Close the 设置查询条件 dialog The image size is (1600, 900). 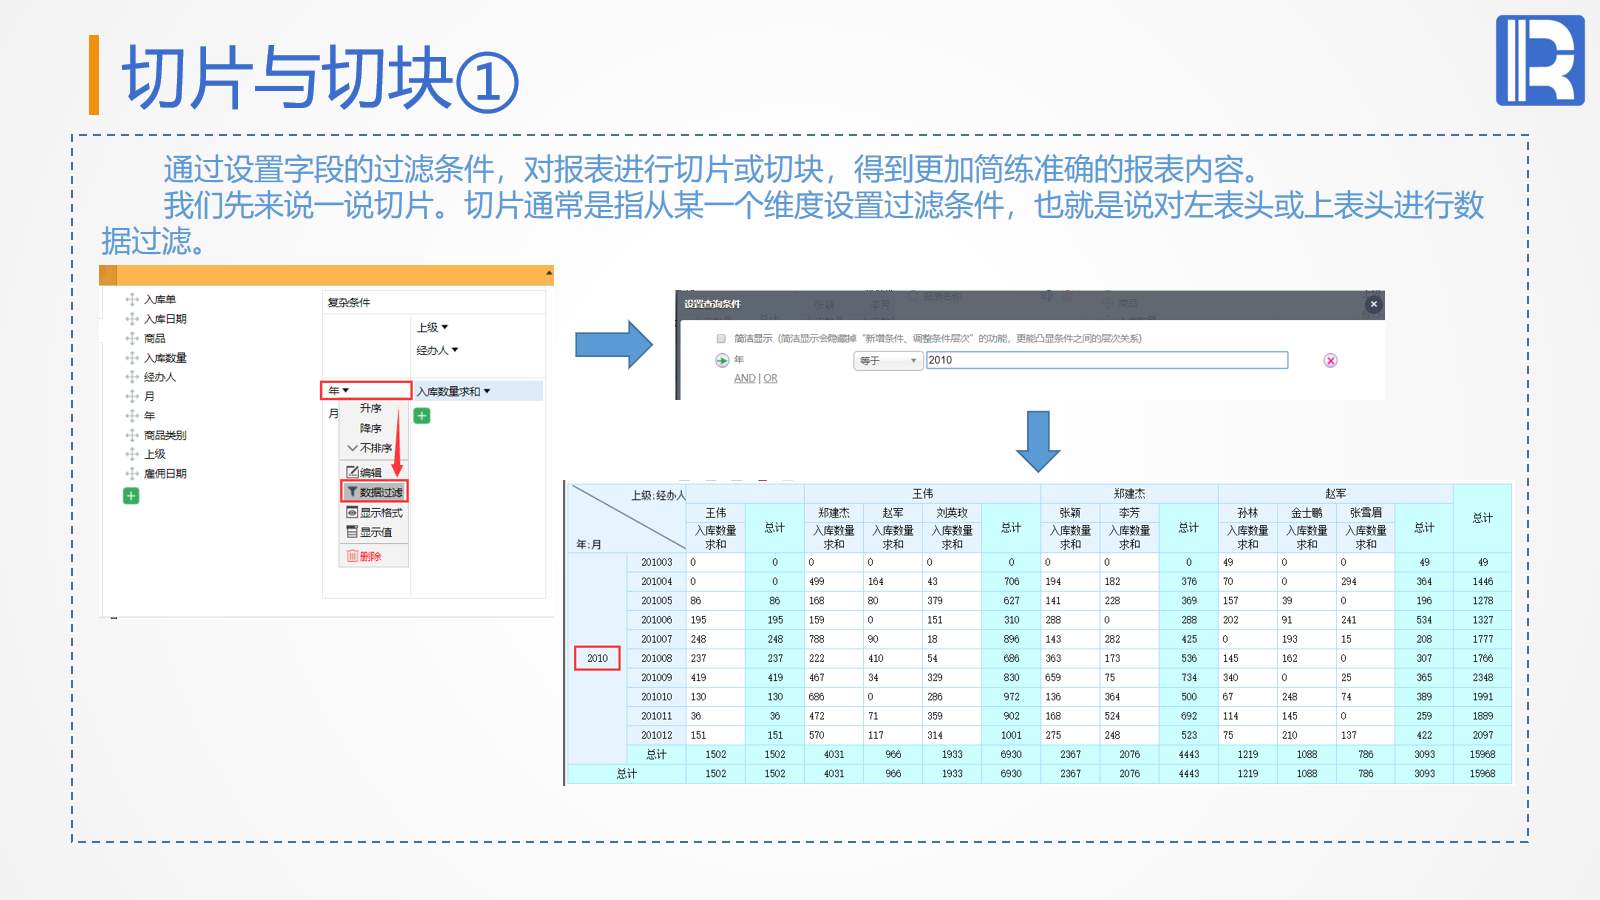(x=1374, y=304)
